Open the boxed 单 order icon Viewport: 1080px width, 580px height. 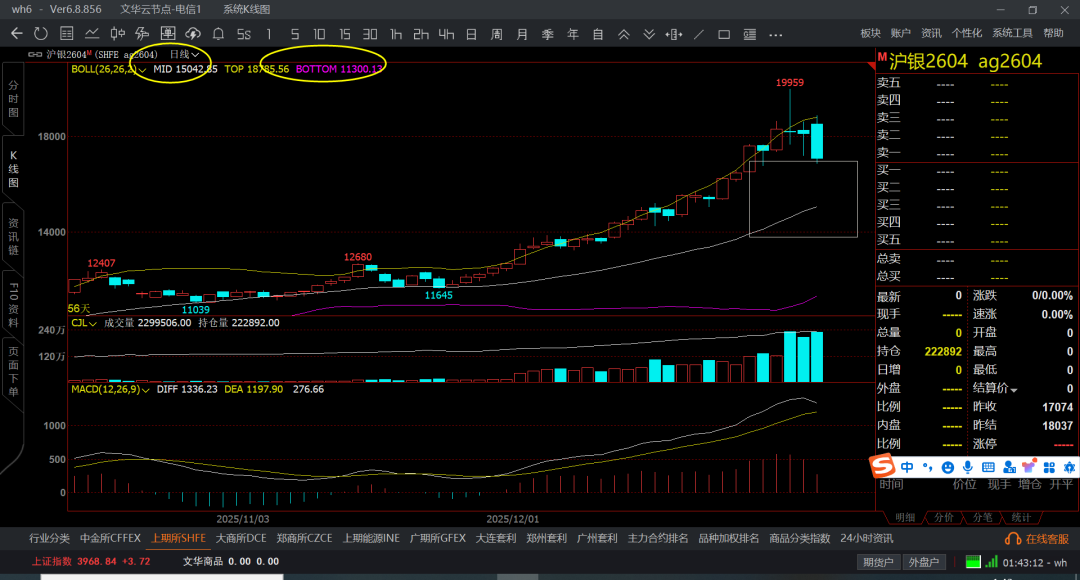tap(167, 34)
